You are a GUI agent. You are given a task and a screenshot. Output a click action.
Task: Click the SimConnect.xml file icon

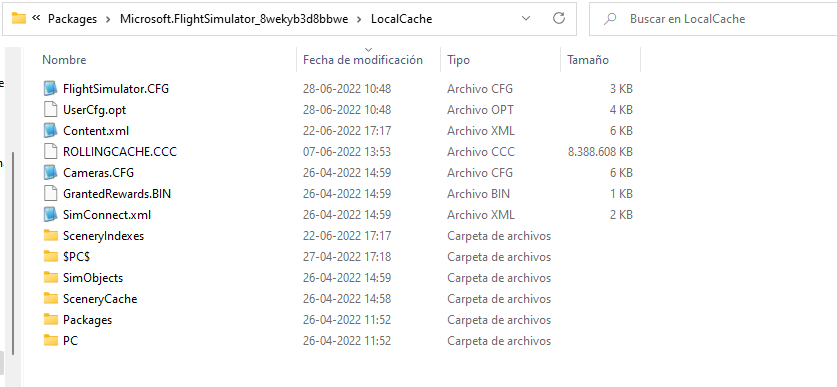pos(50,215)
